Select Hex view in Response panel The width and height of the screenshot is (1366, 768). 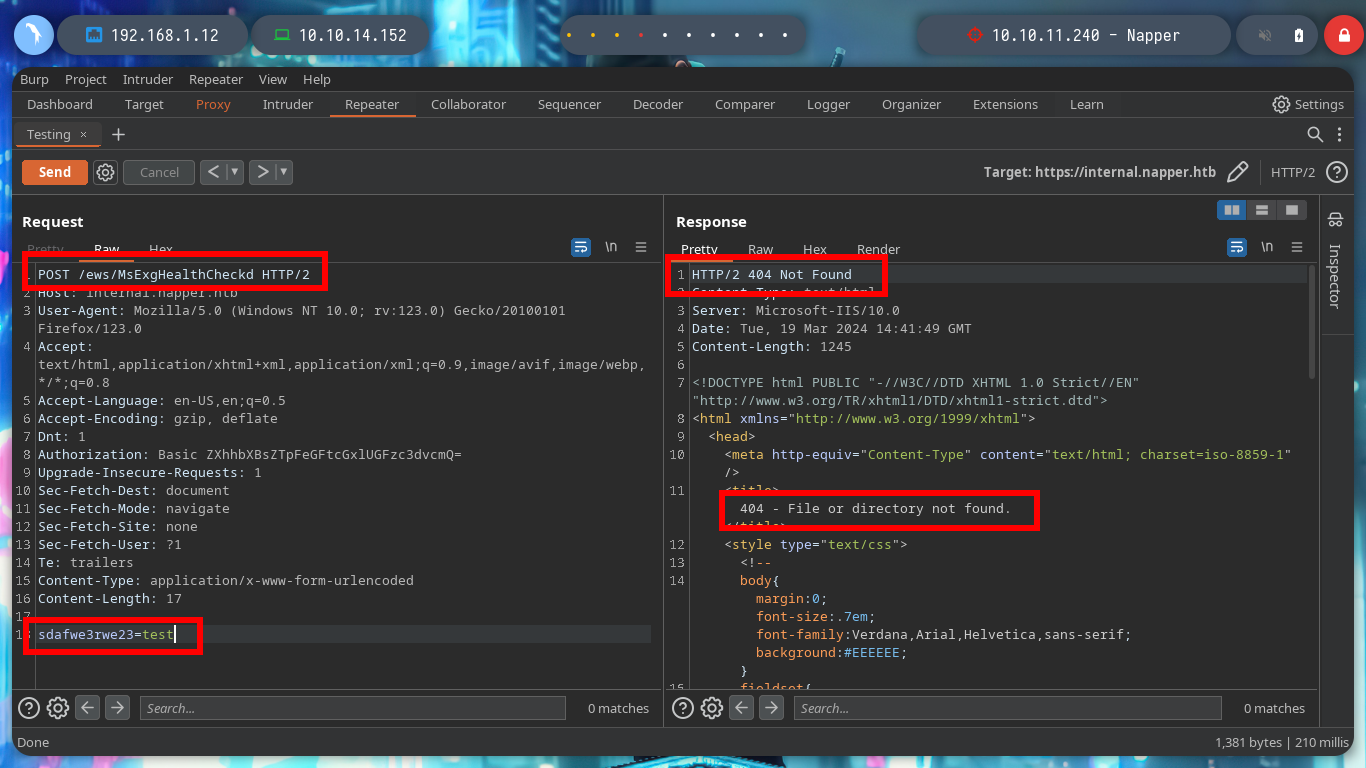tap(815, 249)
